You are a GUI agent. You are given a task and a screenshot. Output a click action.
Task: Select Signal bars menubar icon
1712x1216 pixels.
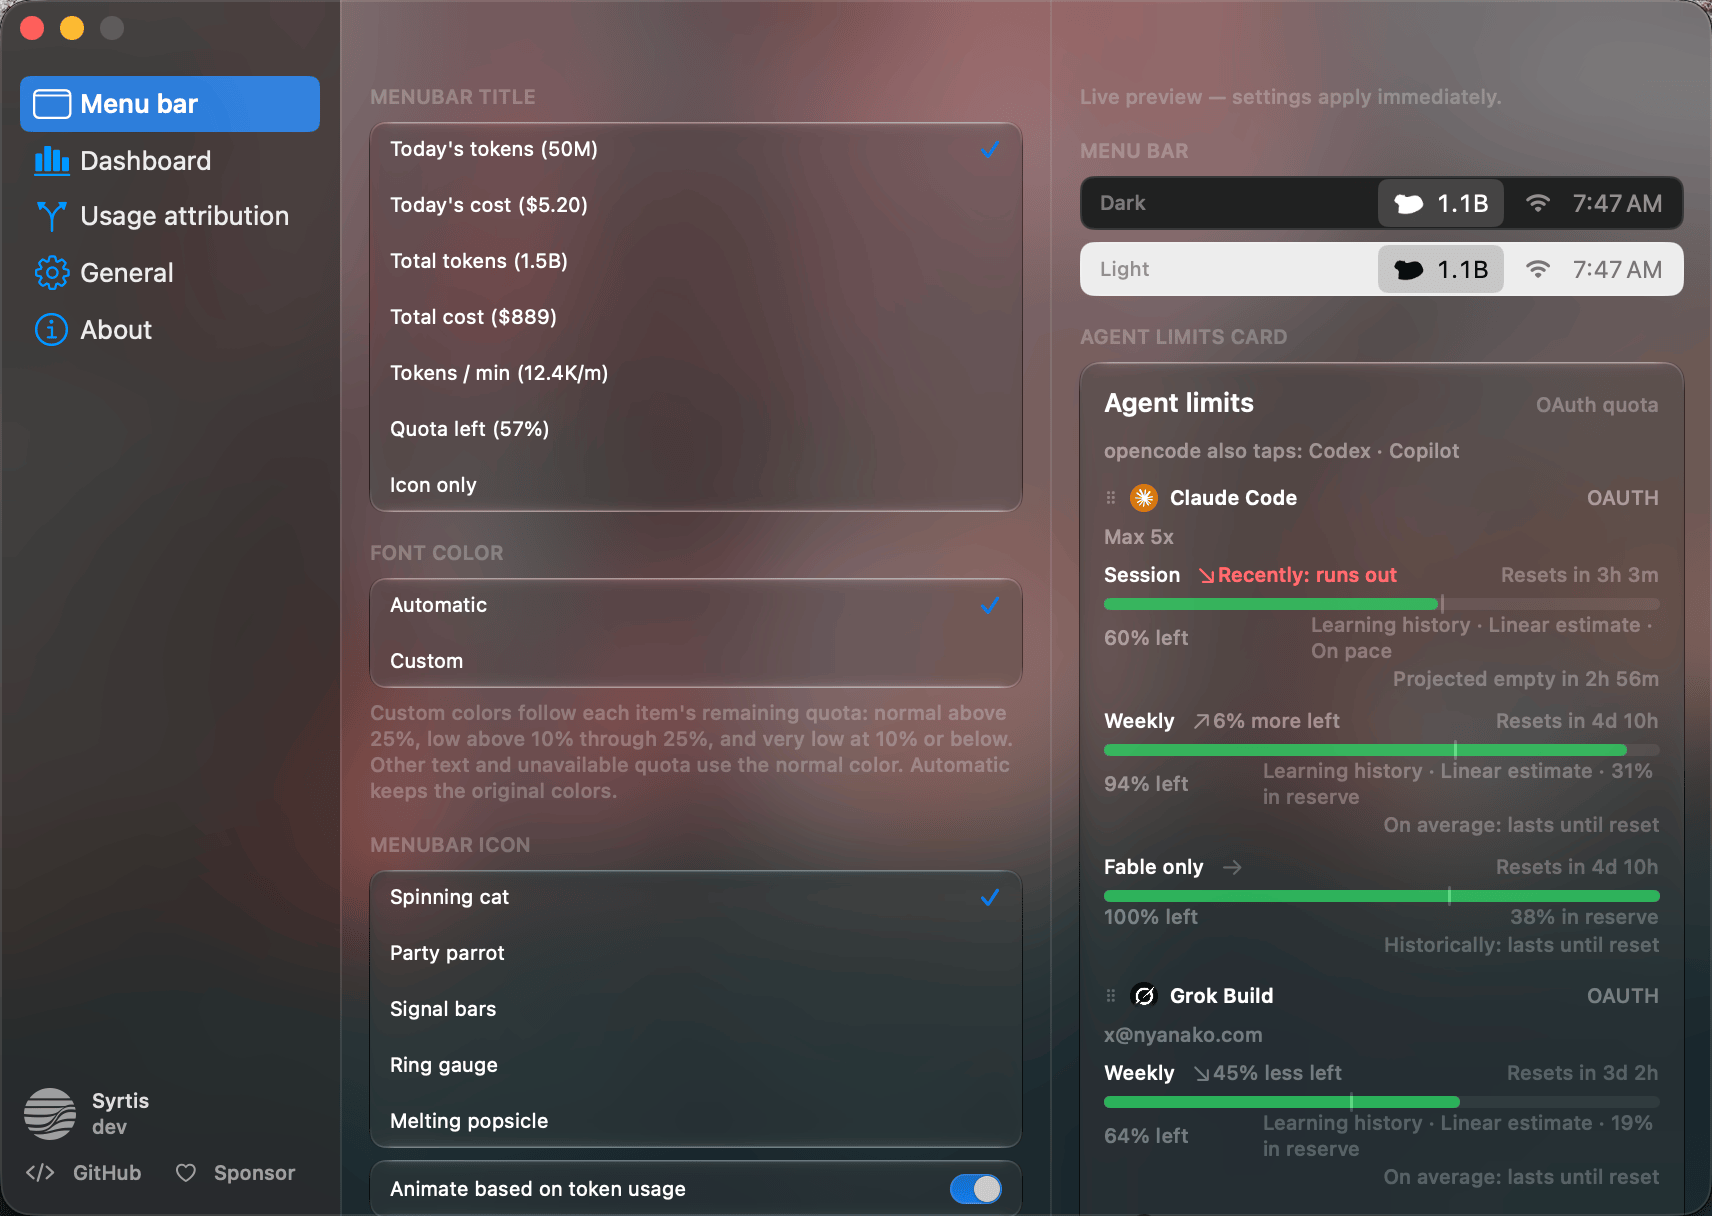coord(696,1009)
